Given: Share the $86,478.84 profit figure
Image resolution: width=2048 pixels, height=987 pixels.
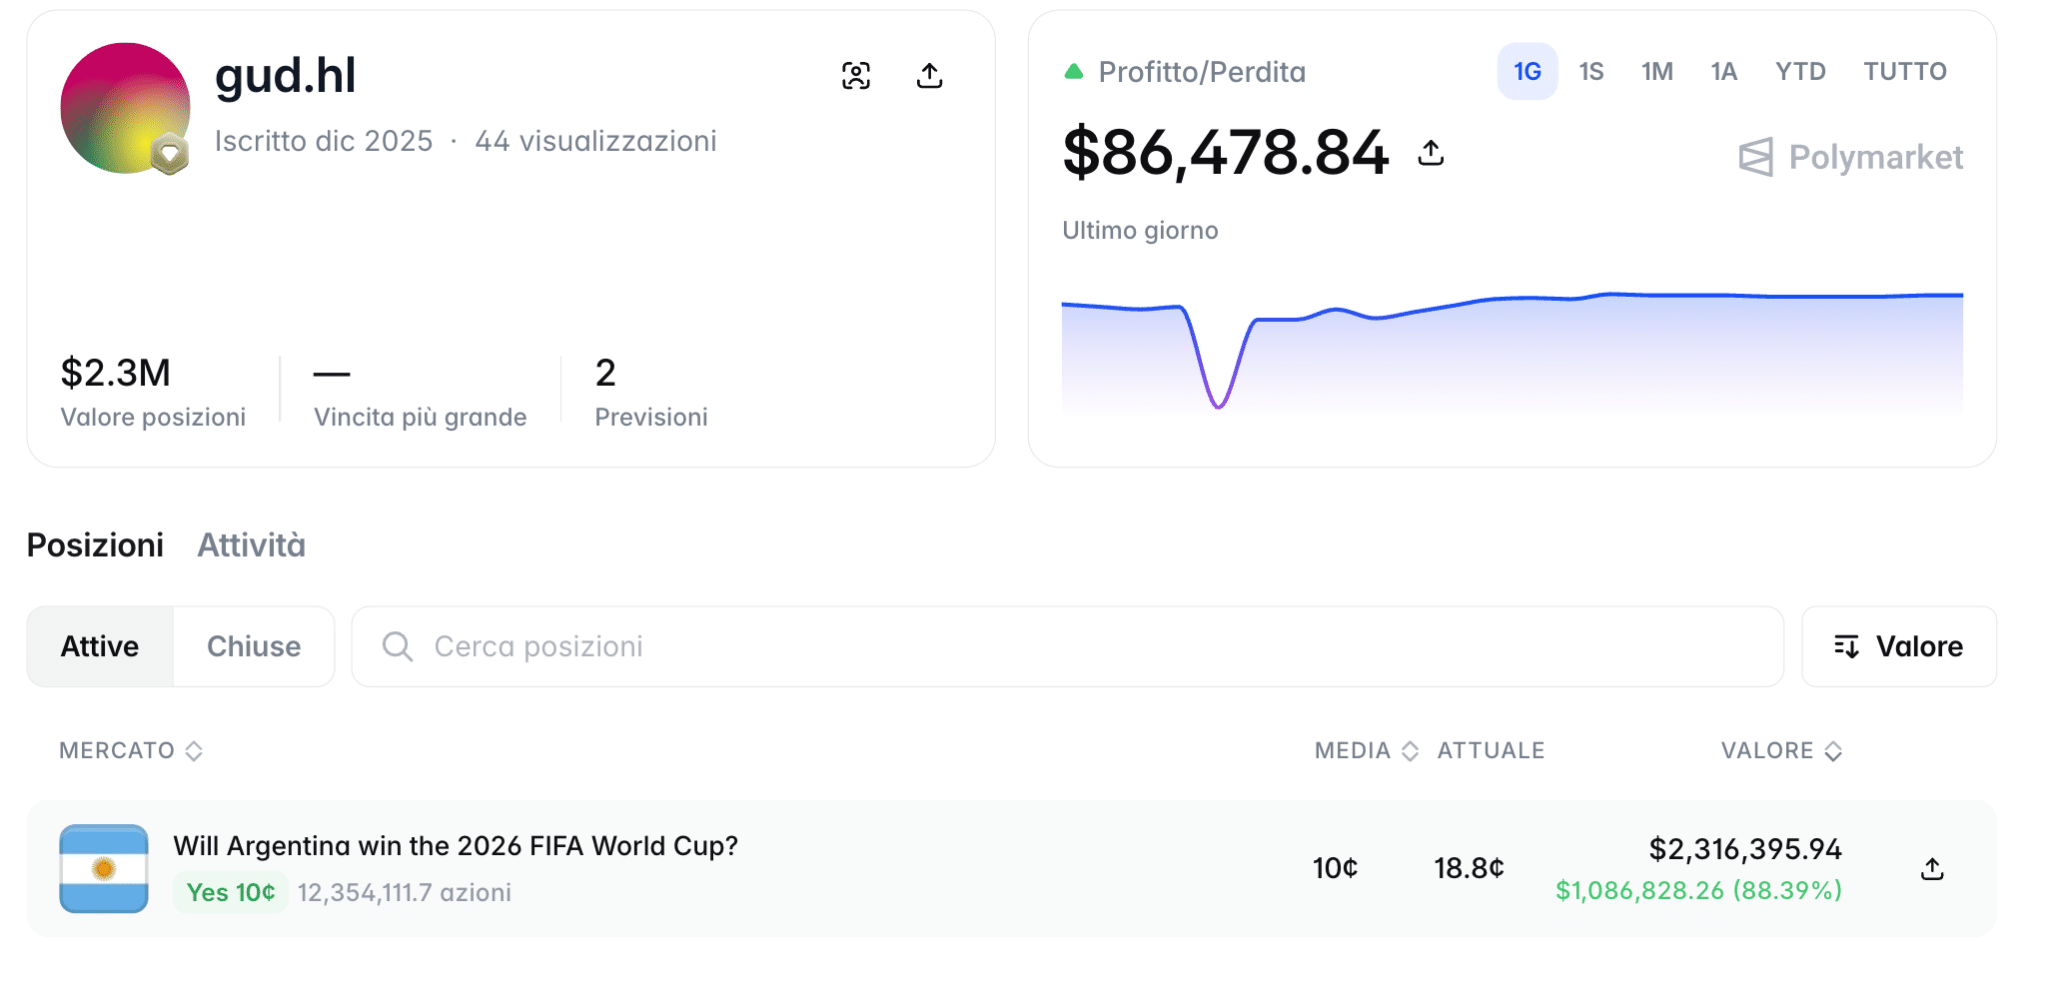Looking at the screenshot, I should (x=1431, y=153).
